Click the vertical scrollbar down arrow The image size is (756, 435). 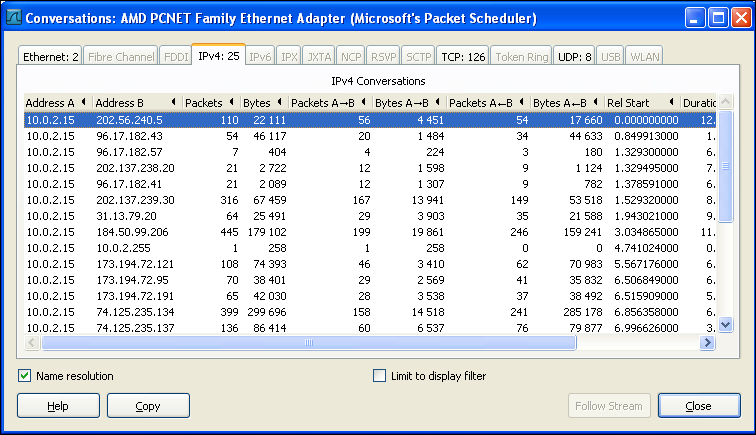[x=726, y=325]
